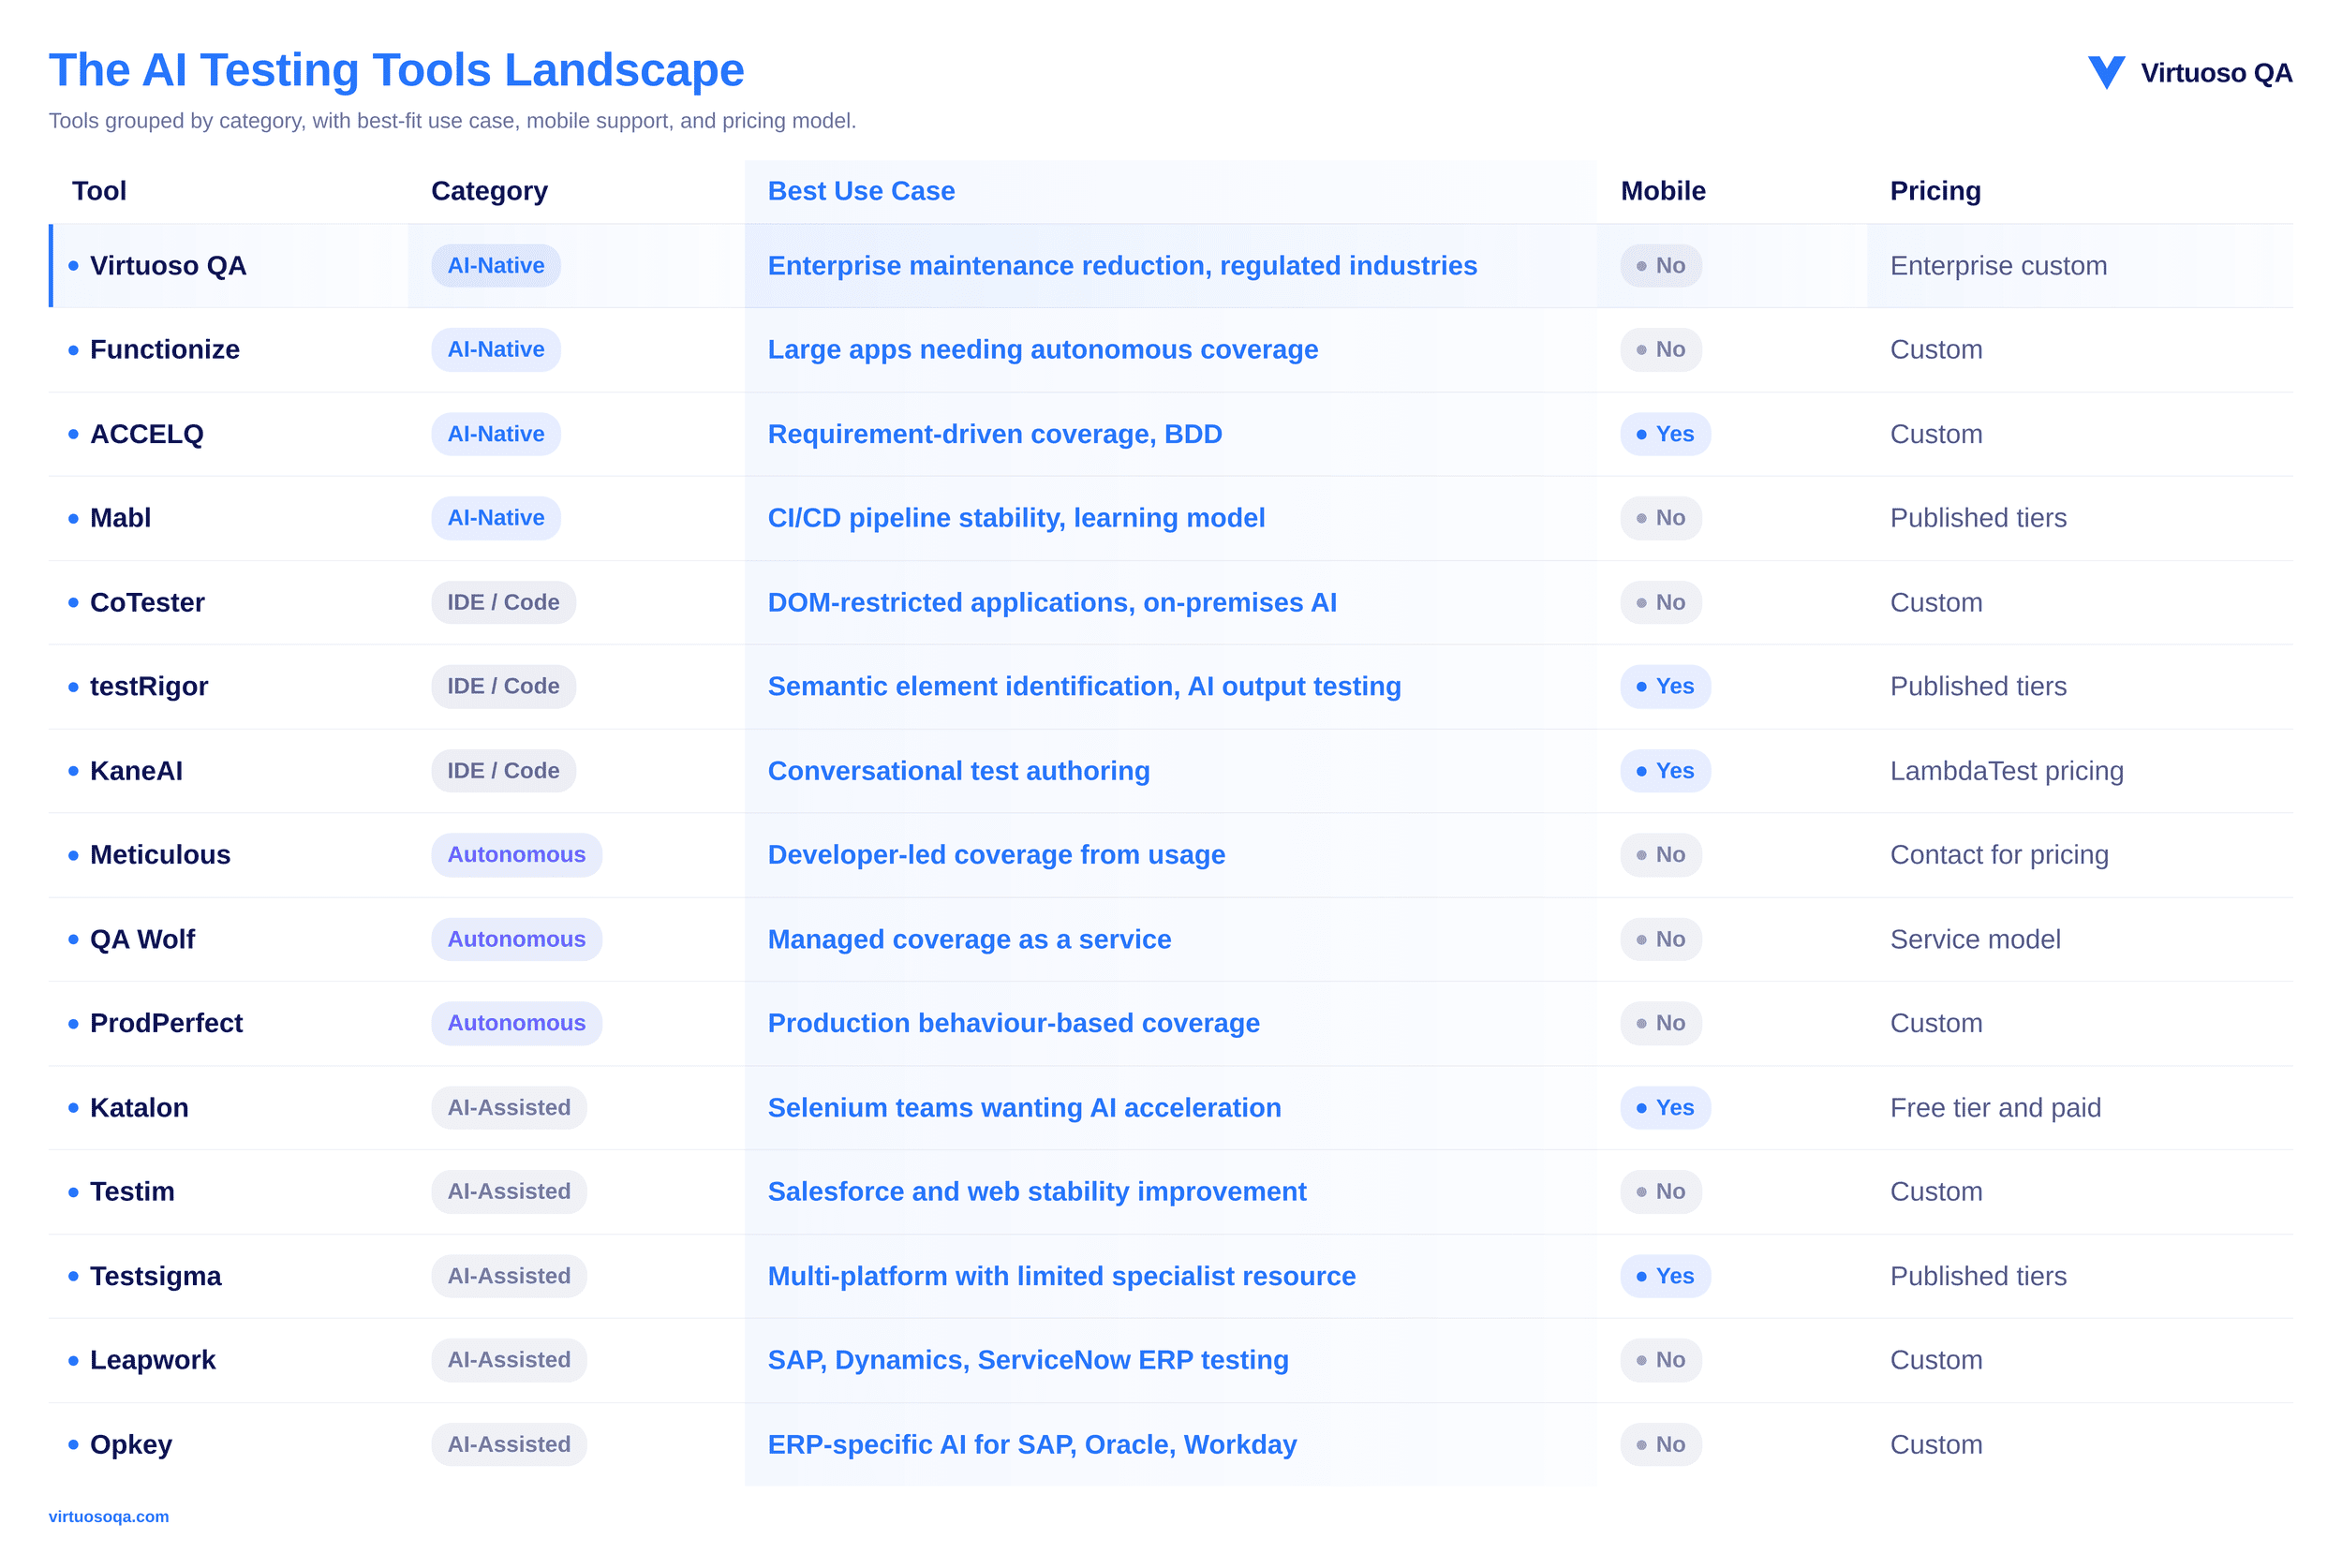This screenshot has width=2342, height=1568.
Task: Click the Autonomous badge for Meticulous
Action: (516, 855)
